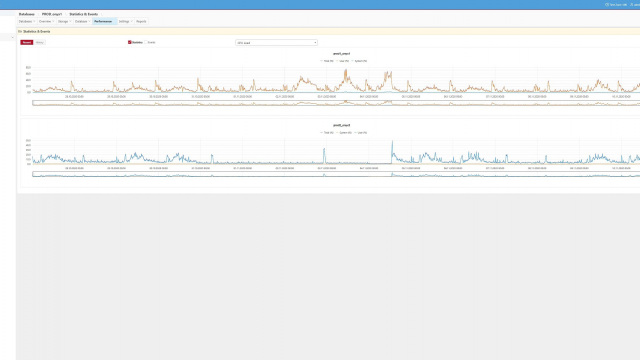The width and height of the screenshot is (640, 360).
Task: Click the red Recent button
Action: point(27,42)
